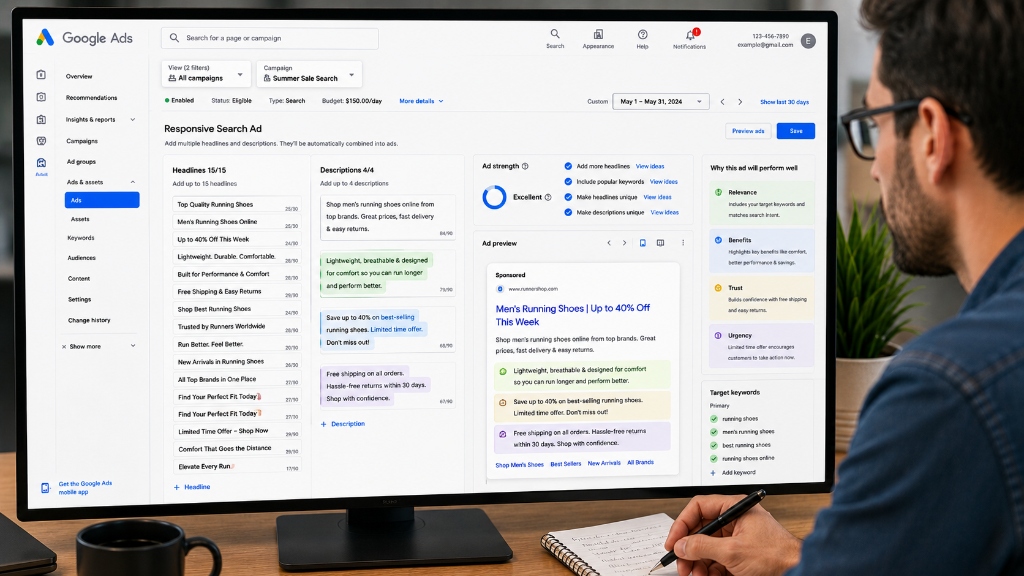Viewport: 1024px width, 576px height.
Task: Toggle the 'Include popular keywords' checkmark
Action: coord(568,182)
